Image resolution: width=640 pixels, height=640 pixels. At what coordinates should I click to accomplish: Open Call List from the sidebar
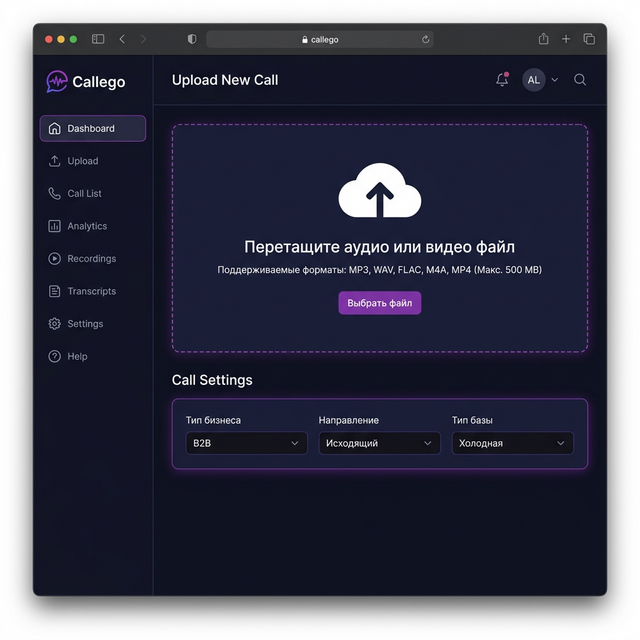pos(84,194)
